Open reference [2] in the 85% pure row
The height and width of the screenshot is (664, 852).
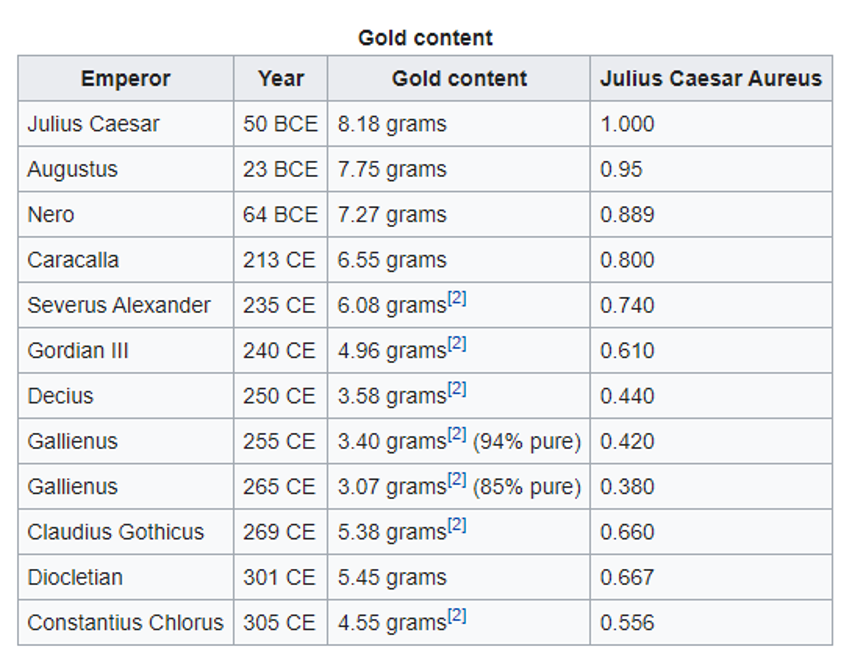(x=456, y=481)
